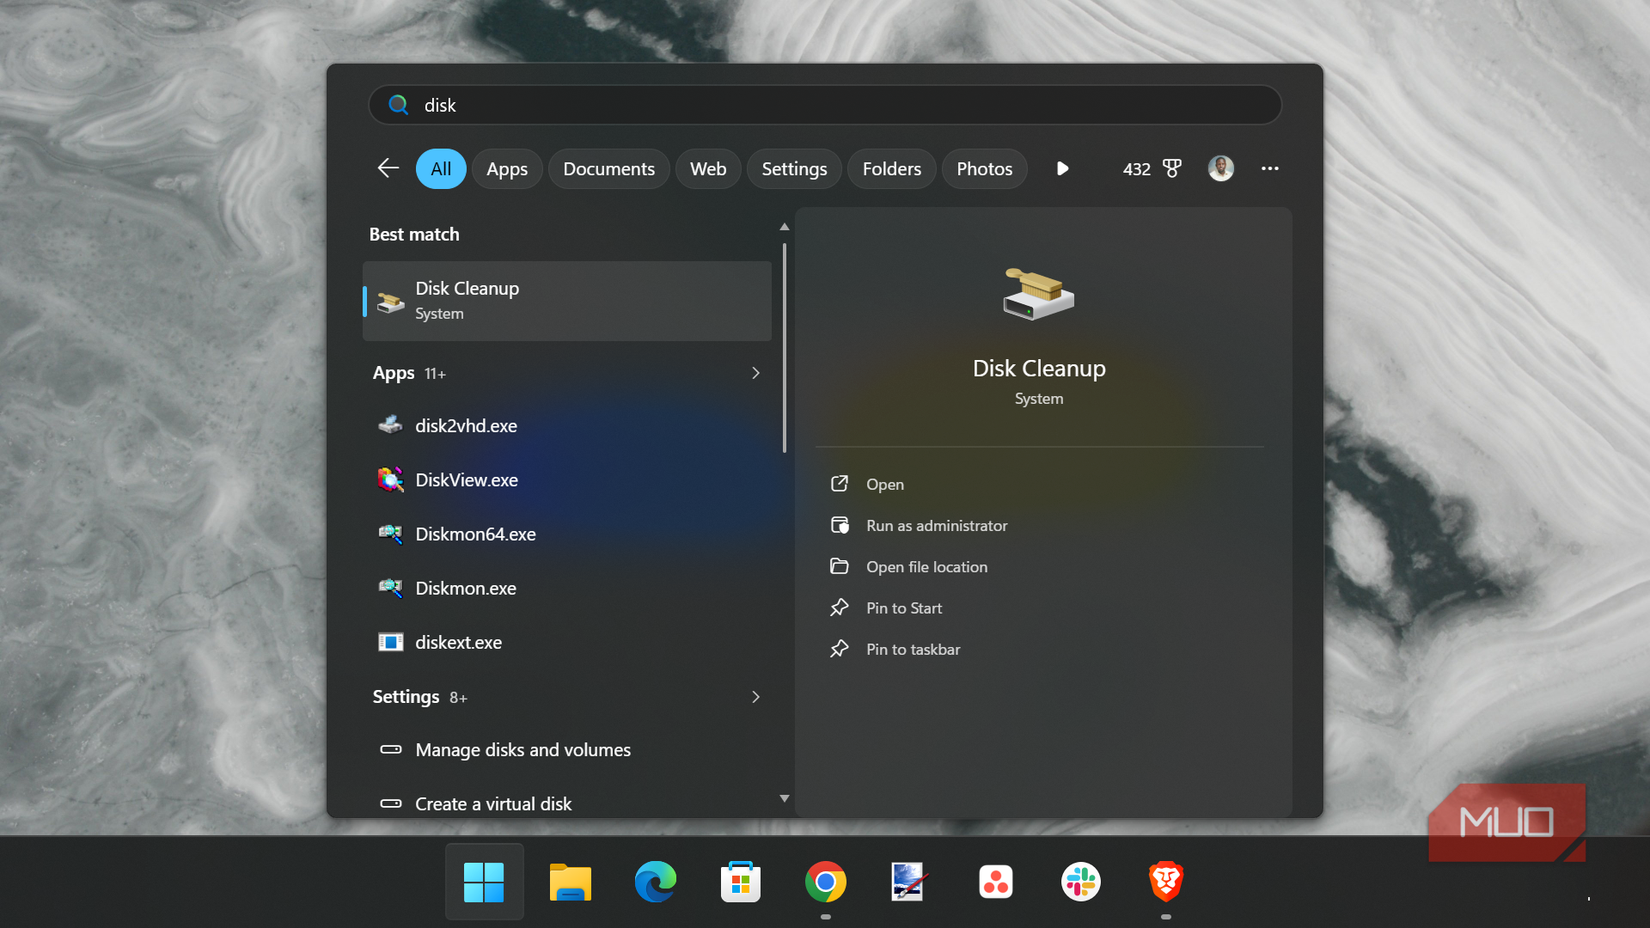Click Open for Disk Cleanup
Viewport: 1650px width, 928px height.
885,484
